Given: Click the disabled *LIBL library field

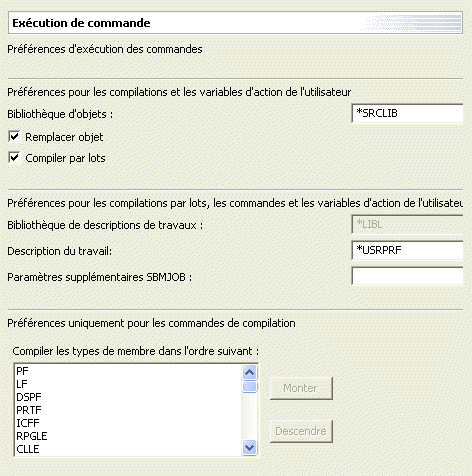Looking at the screenshot, I should point(407,224).
